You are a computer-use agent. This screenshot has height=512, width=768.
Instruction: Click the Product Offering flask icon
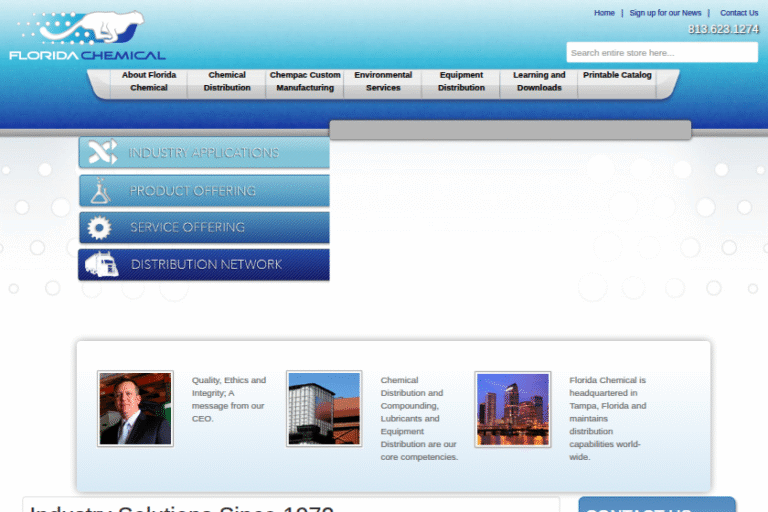(x=100, y=190)
